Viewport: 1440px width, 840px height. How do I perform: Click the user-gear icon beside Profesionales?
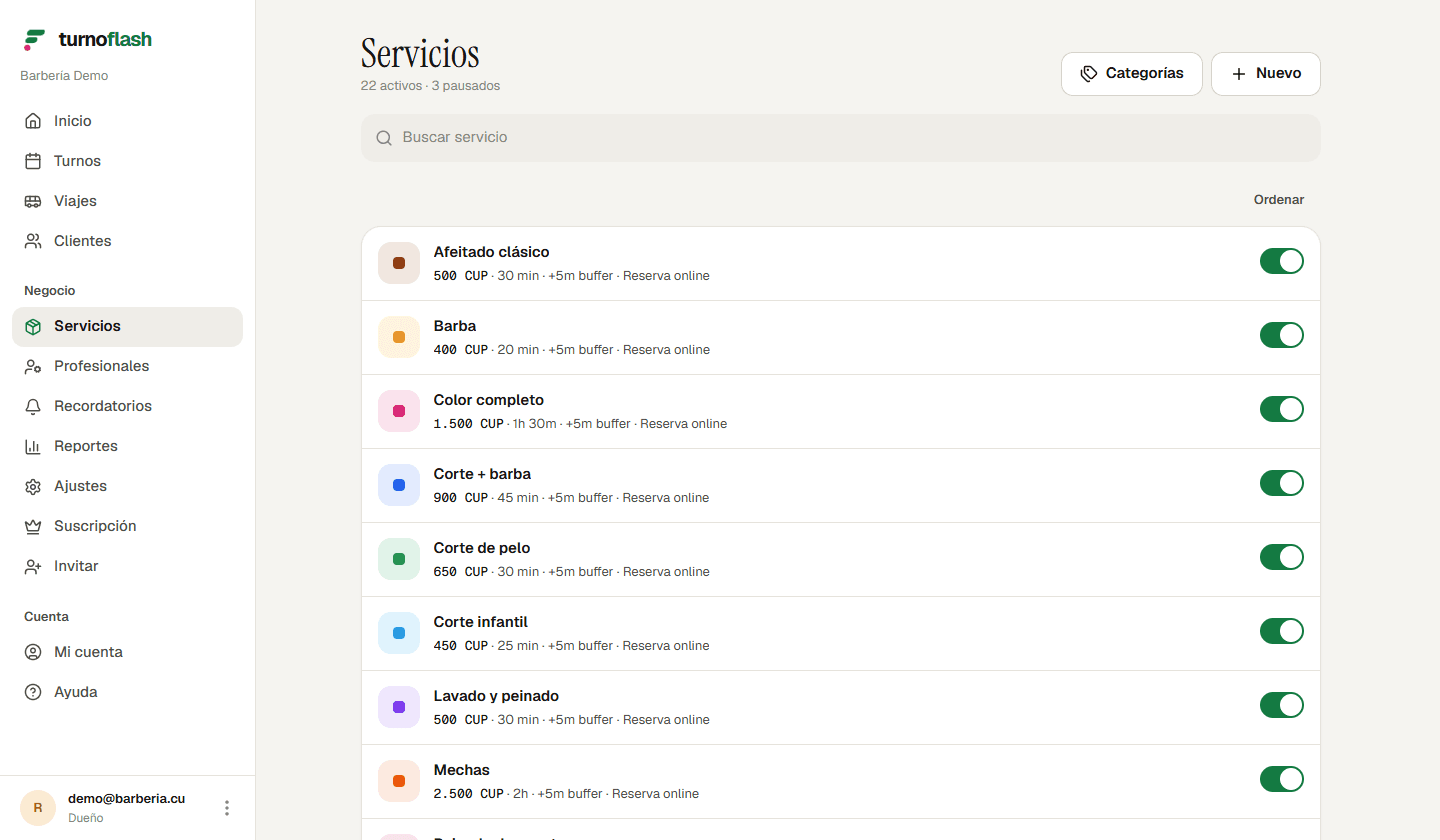33,367
